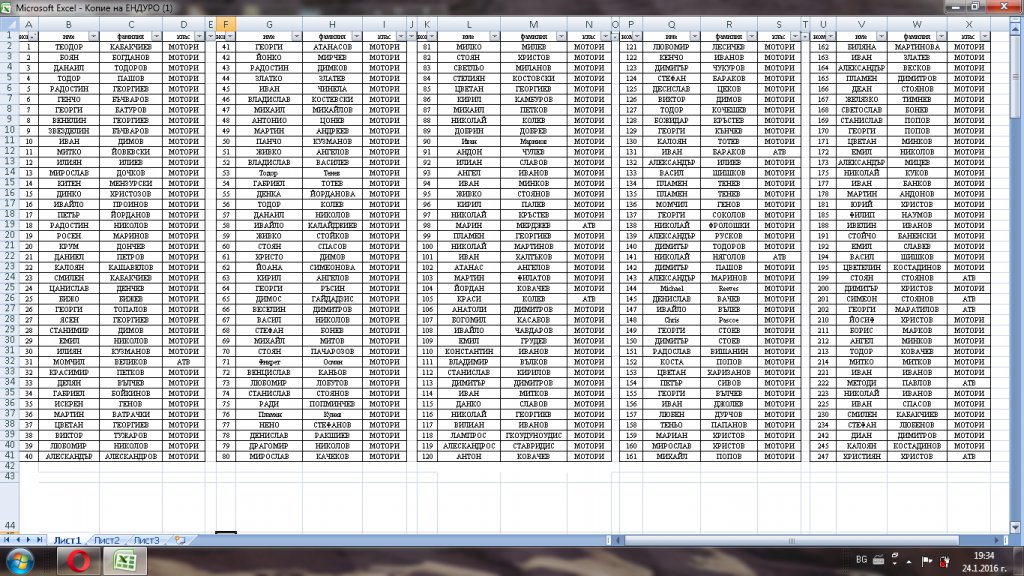Select the cell containing ВАТРАЧКИ
1024x576 pixels.
point(131,414)
